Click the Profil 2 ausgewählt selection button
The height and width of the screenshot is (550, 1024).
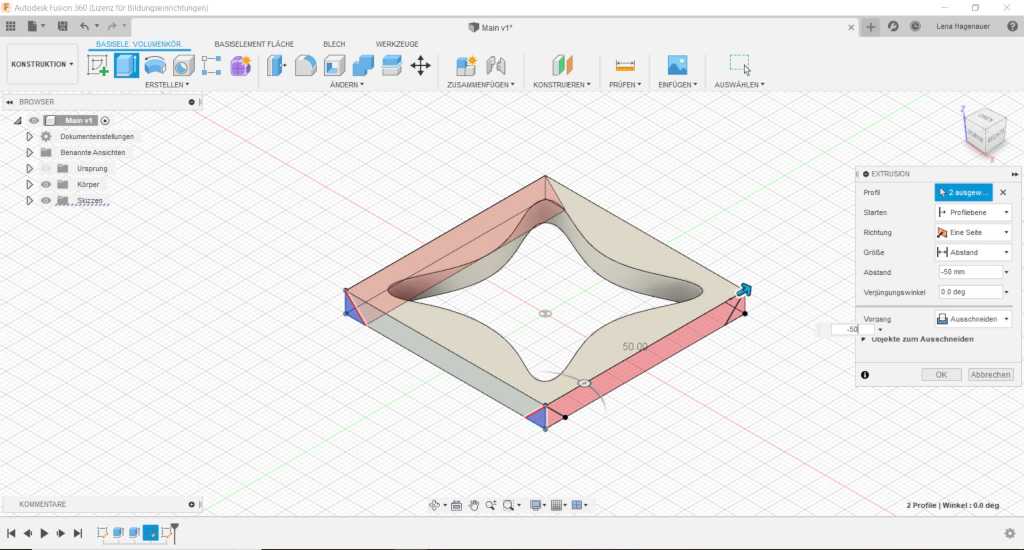[963, 193]
